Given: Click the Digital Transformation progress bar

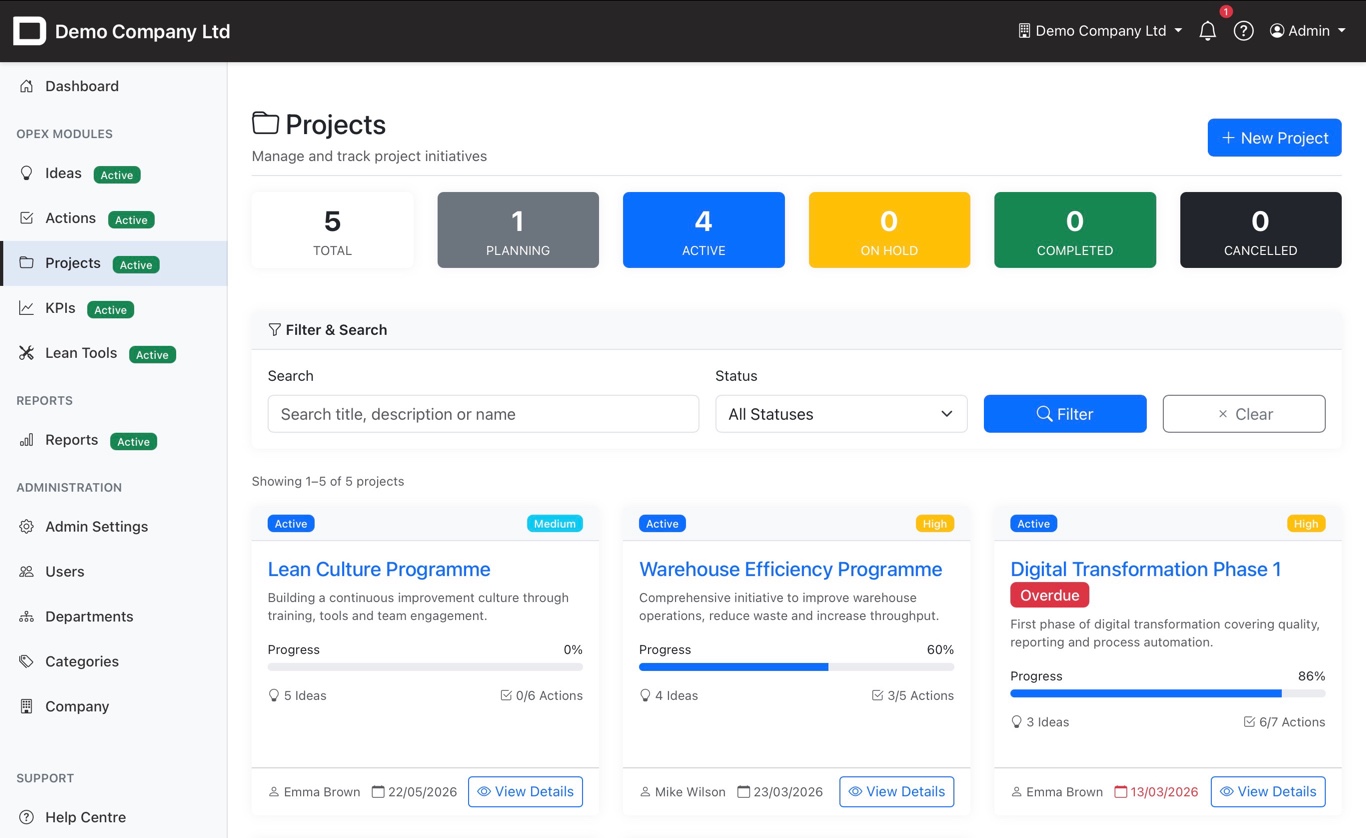Looking at the screenshot, I should 1167,692.
